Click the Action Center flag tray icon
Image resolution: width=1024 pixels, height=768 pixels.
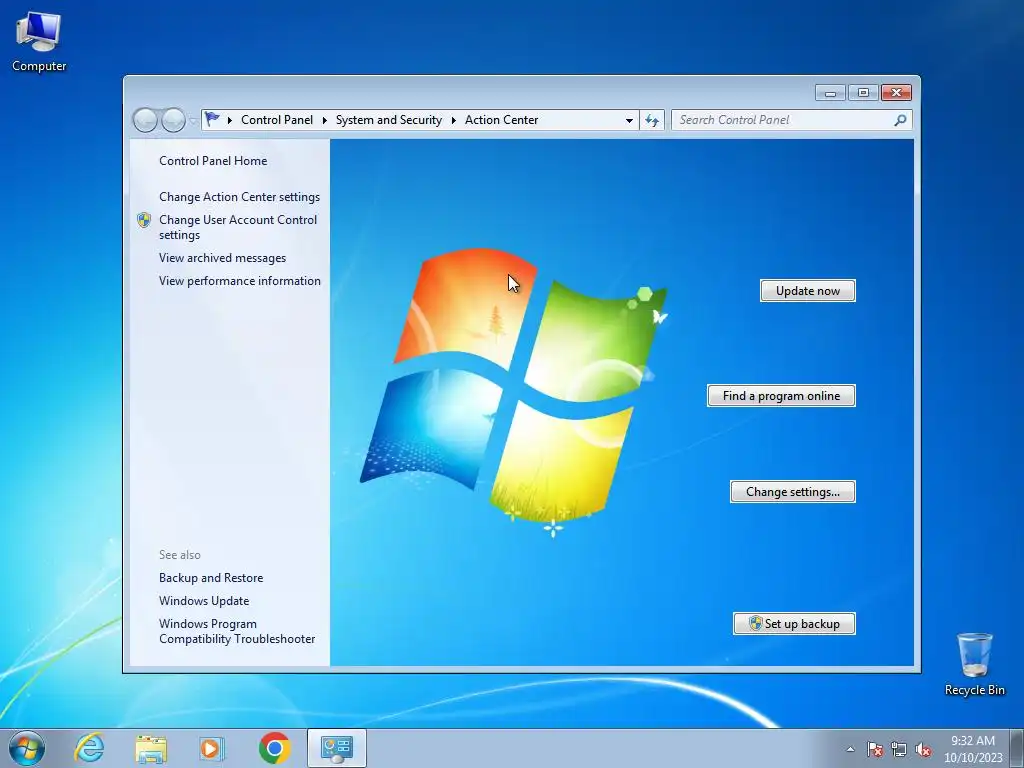point(874,749)
